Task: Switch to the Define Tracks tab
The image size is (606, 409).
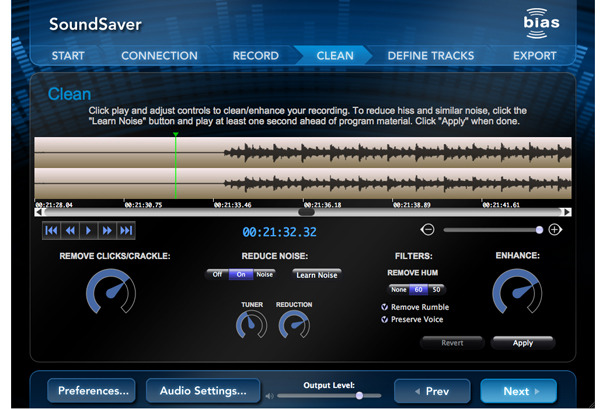Action: coord(430,56)
